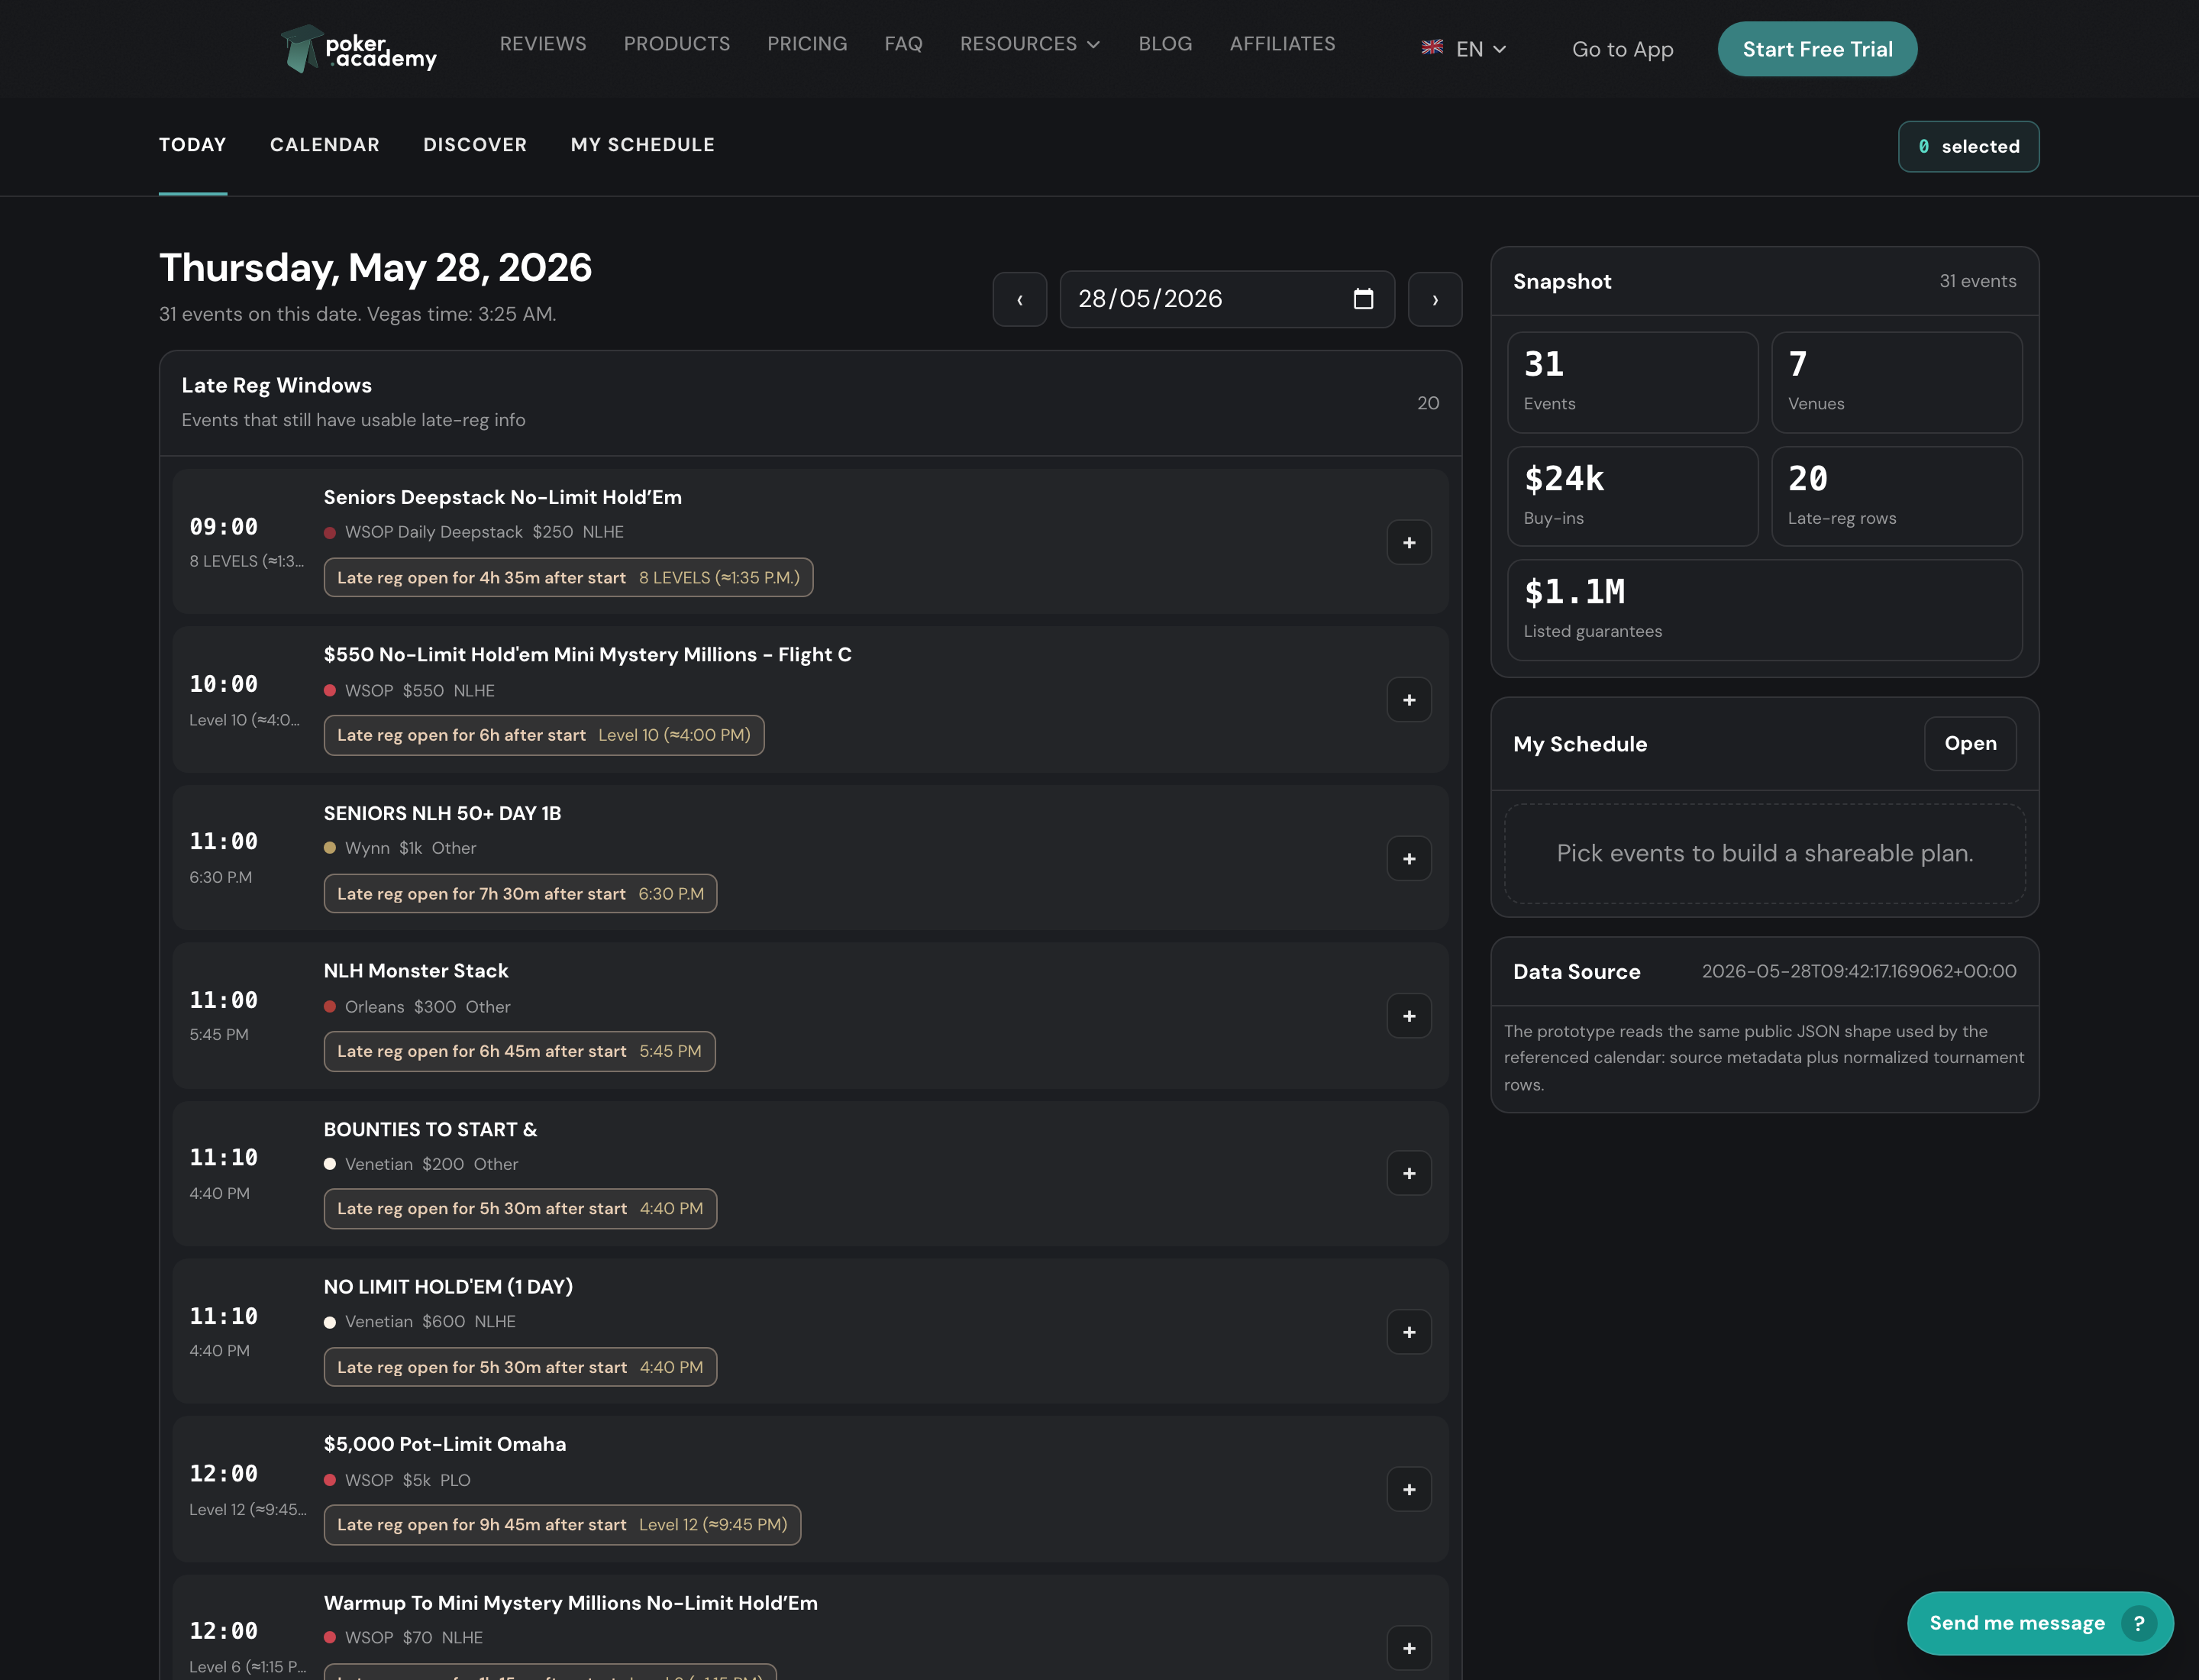Add Mini Mystery Millions Flight C event
Image resolution: width=2199 pixels, height=1680 pixels.
(1408, 700)
